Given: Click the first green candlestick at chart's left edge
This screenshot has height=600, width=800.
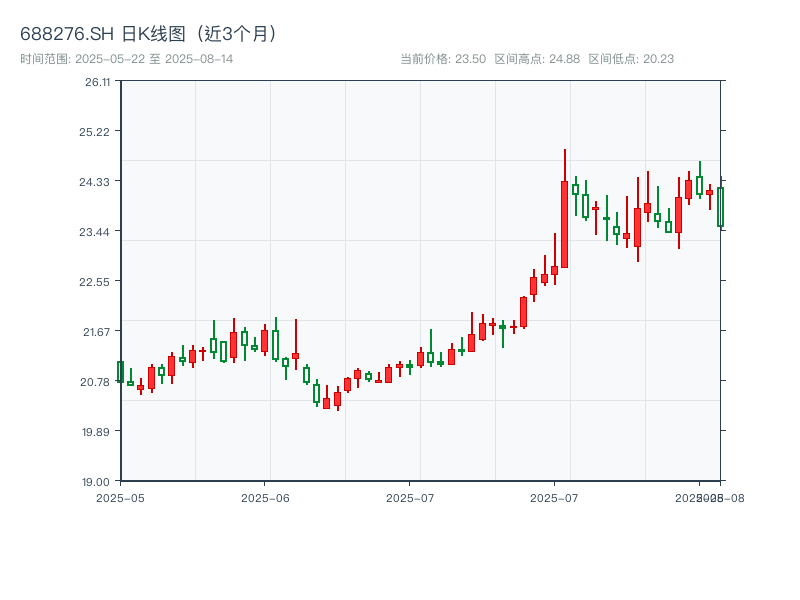Looking at the screenshot, I should pyautogui.click(x=120, y=371).
